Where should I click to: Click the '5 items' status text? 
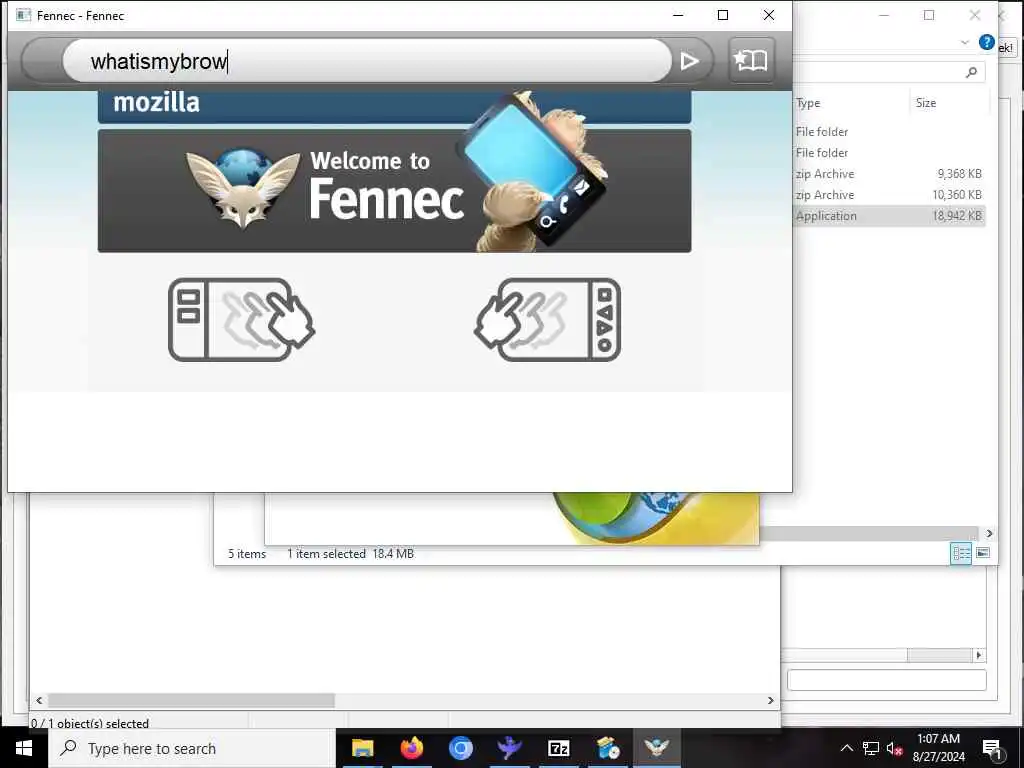(x=247, y=554)
